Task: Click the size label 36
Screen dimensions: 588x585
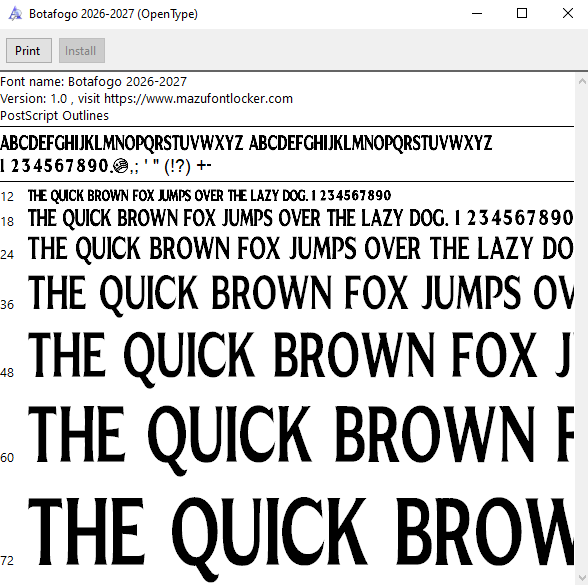Action: tap(7, 305)
